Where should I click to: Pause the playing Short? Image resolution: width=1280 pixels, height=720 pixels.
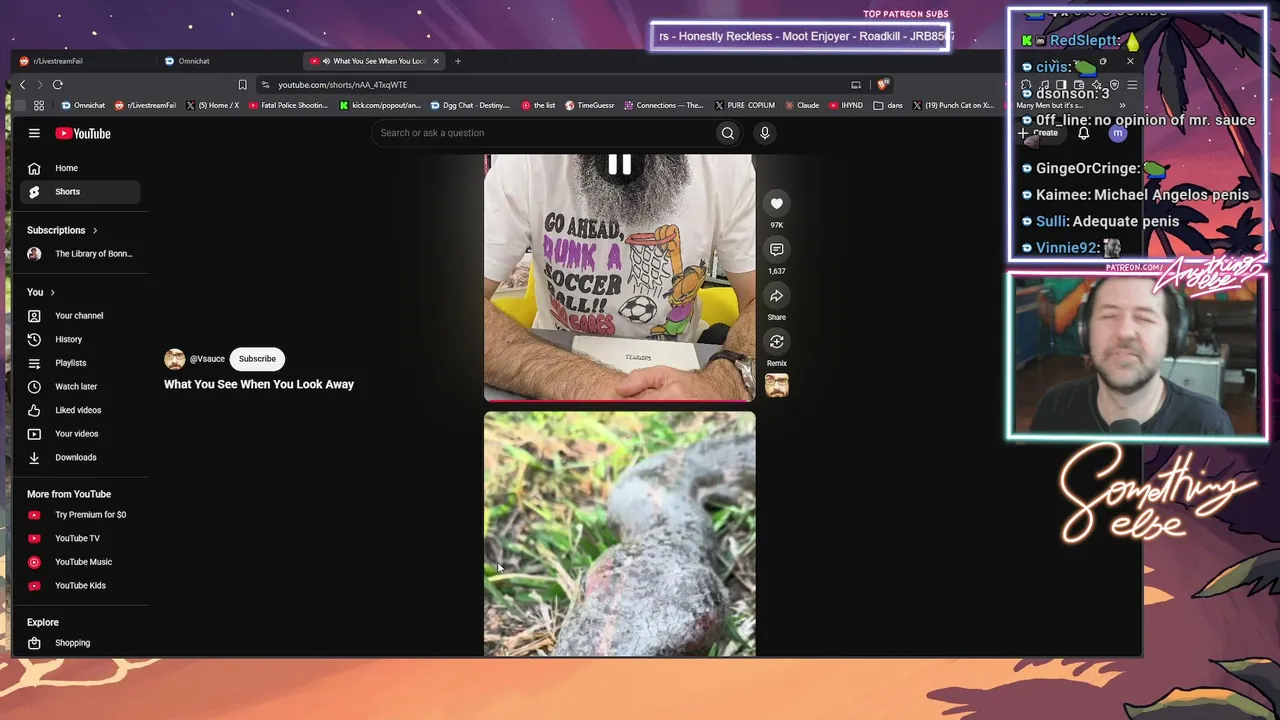click(620, 165)
